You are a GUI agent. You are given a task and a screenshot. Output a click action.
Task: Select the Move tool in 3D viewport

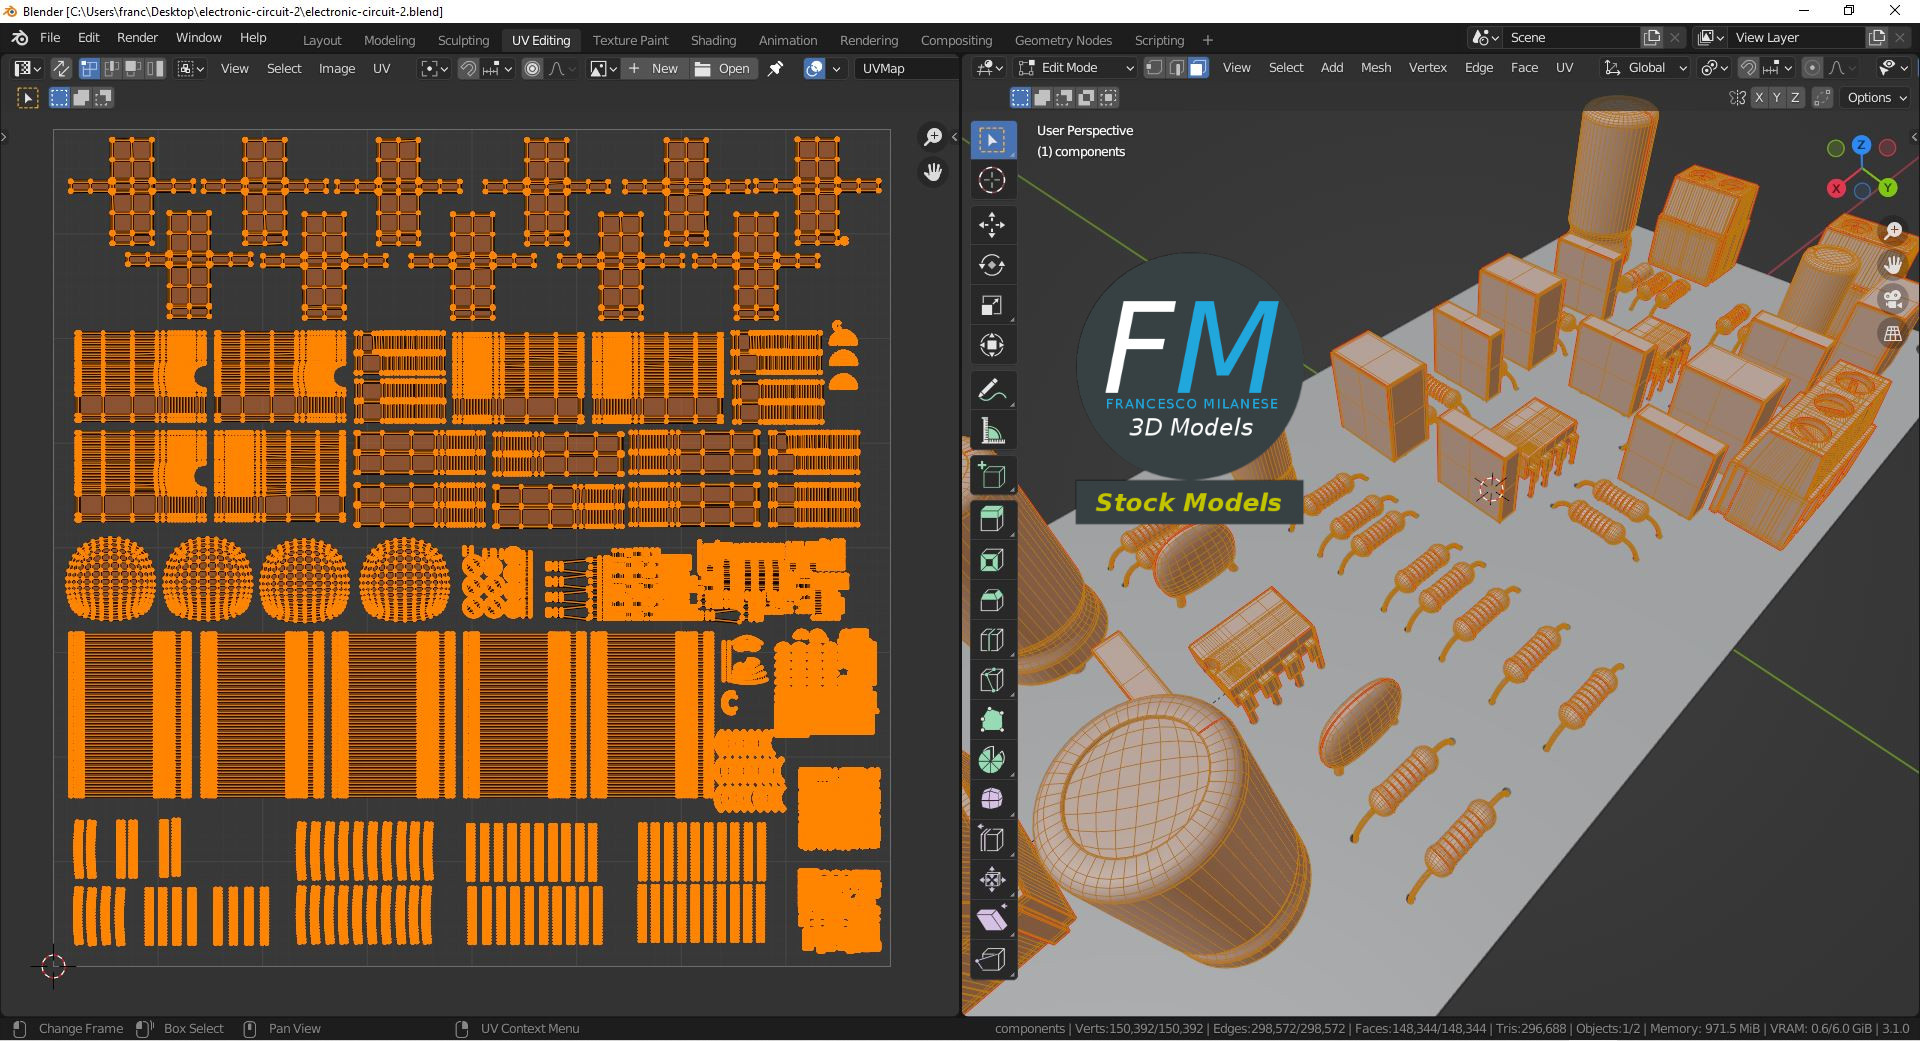(x=991, y=224)
